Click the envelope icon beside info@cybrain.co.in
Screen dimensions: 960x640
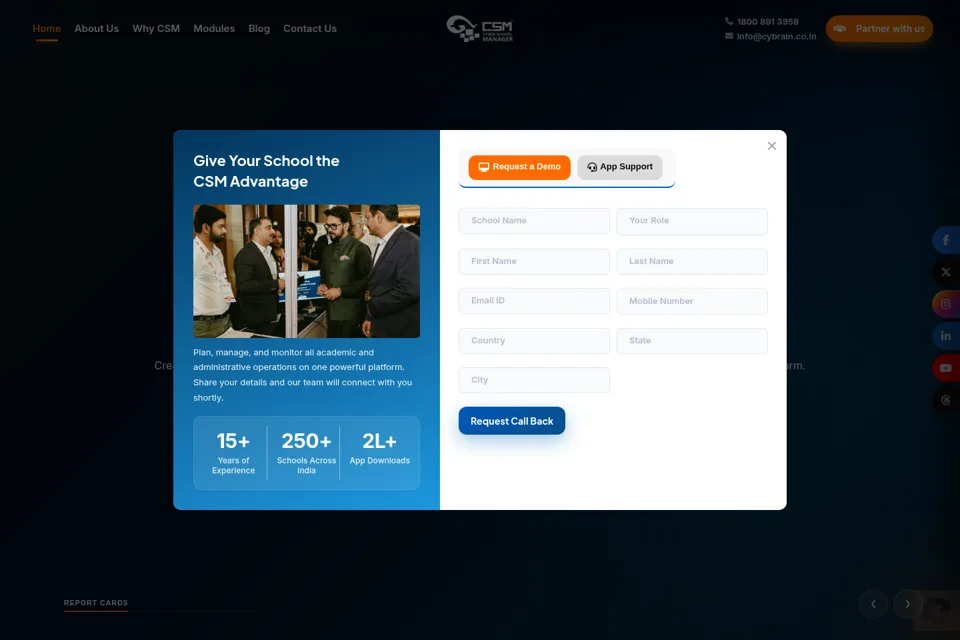pyautogui.click(x=729, y=36)
